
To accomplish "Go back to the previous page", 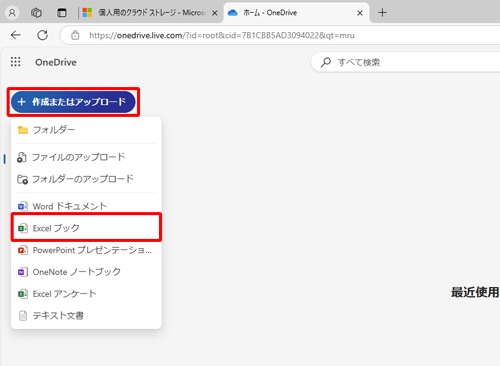I will tap(16, 35).
